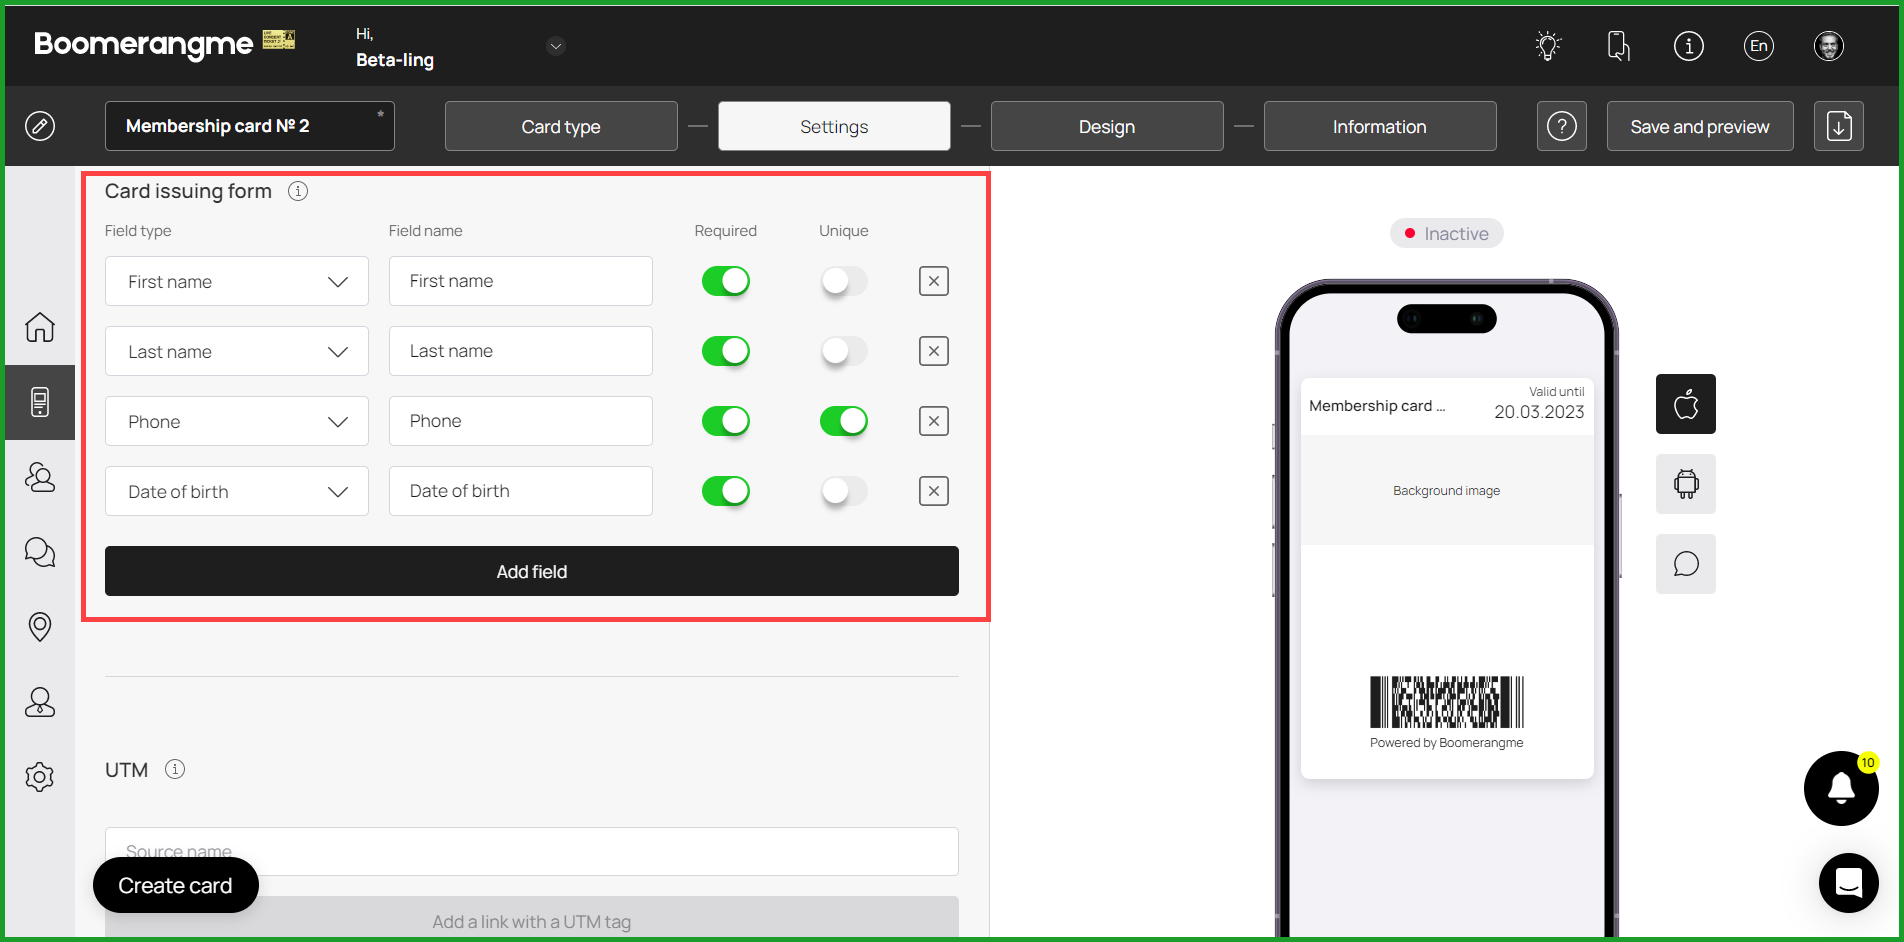1904x942 pixels.
Task: Click Save and preview button
Action: coord(1699,126)
